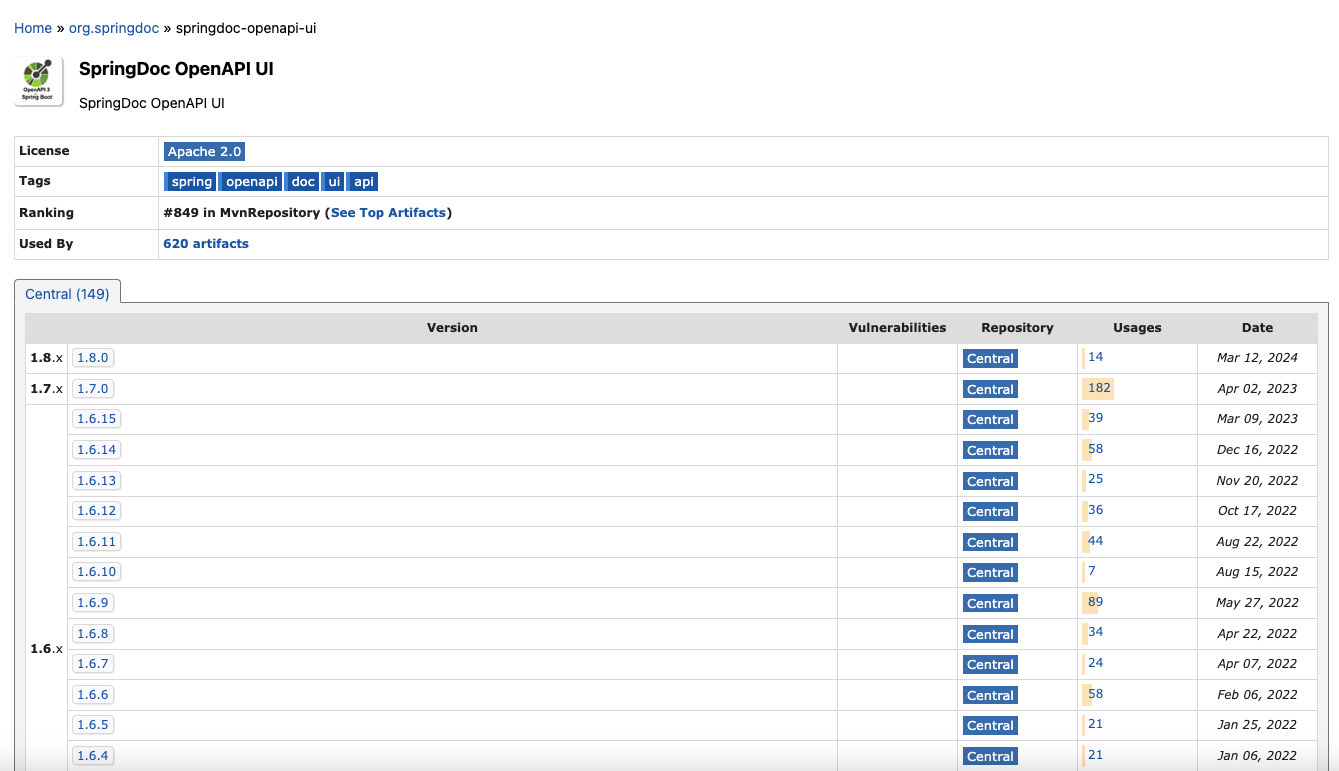Open the 620 artifacts link
The height and width of the screenshot is (771, 1339).
click(x=206, y=243)
